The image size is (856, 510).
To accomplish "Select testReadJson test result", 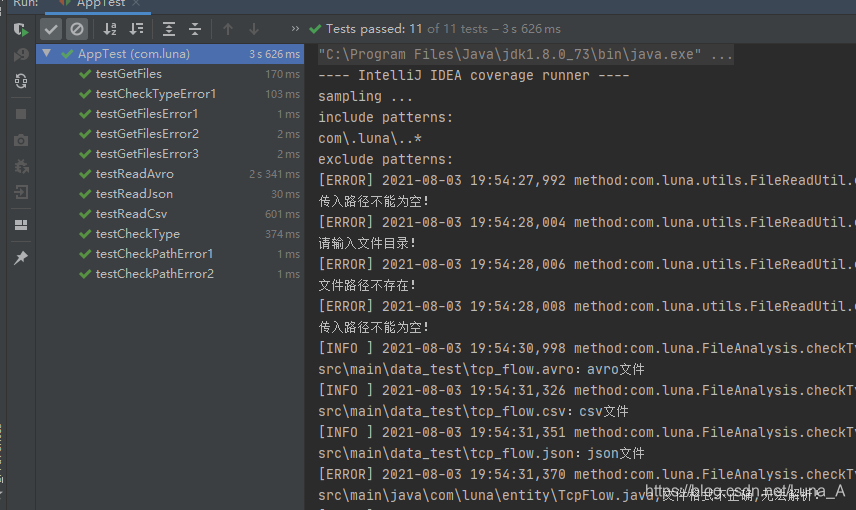I will point(170,194).
